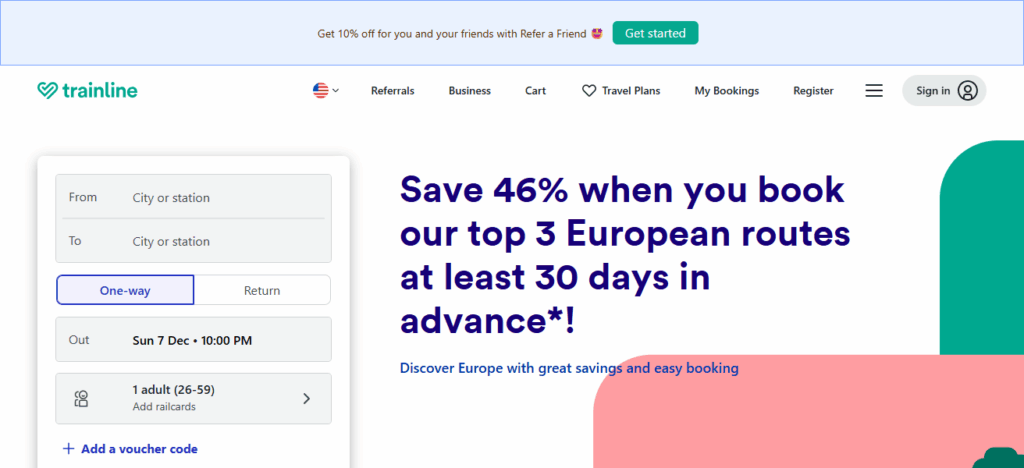Open the US flag language selector

tap(325, 91)
